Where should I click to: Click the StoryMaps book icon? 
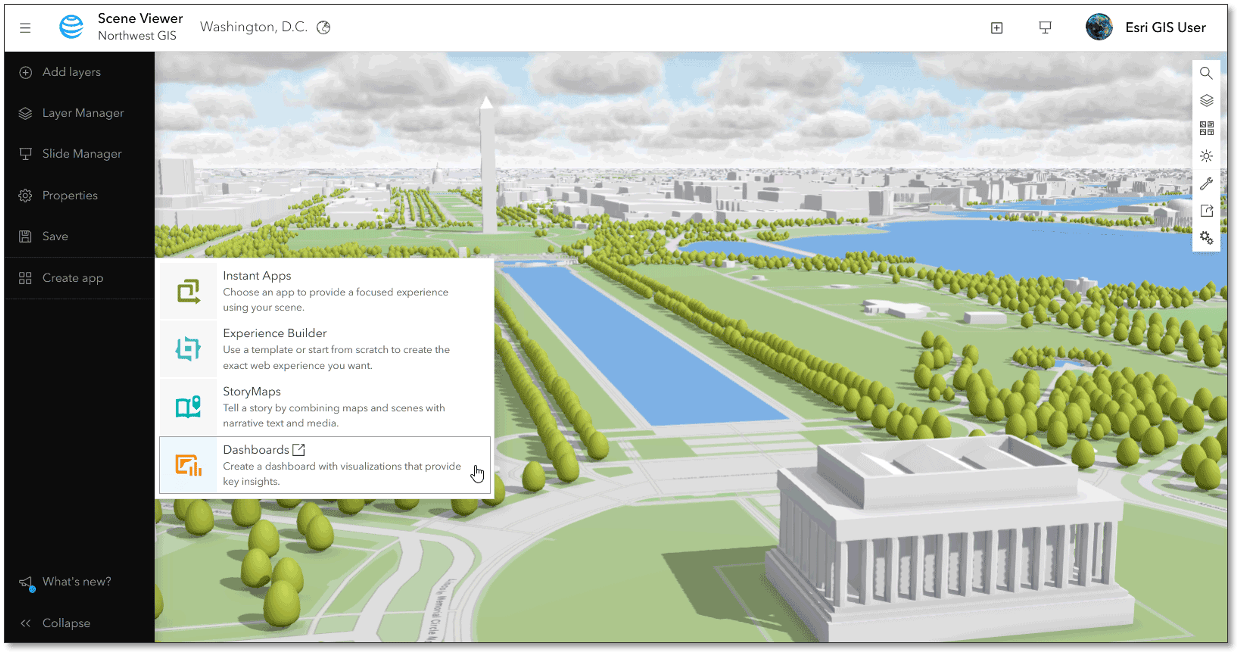(x=188, y=407)
